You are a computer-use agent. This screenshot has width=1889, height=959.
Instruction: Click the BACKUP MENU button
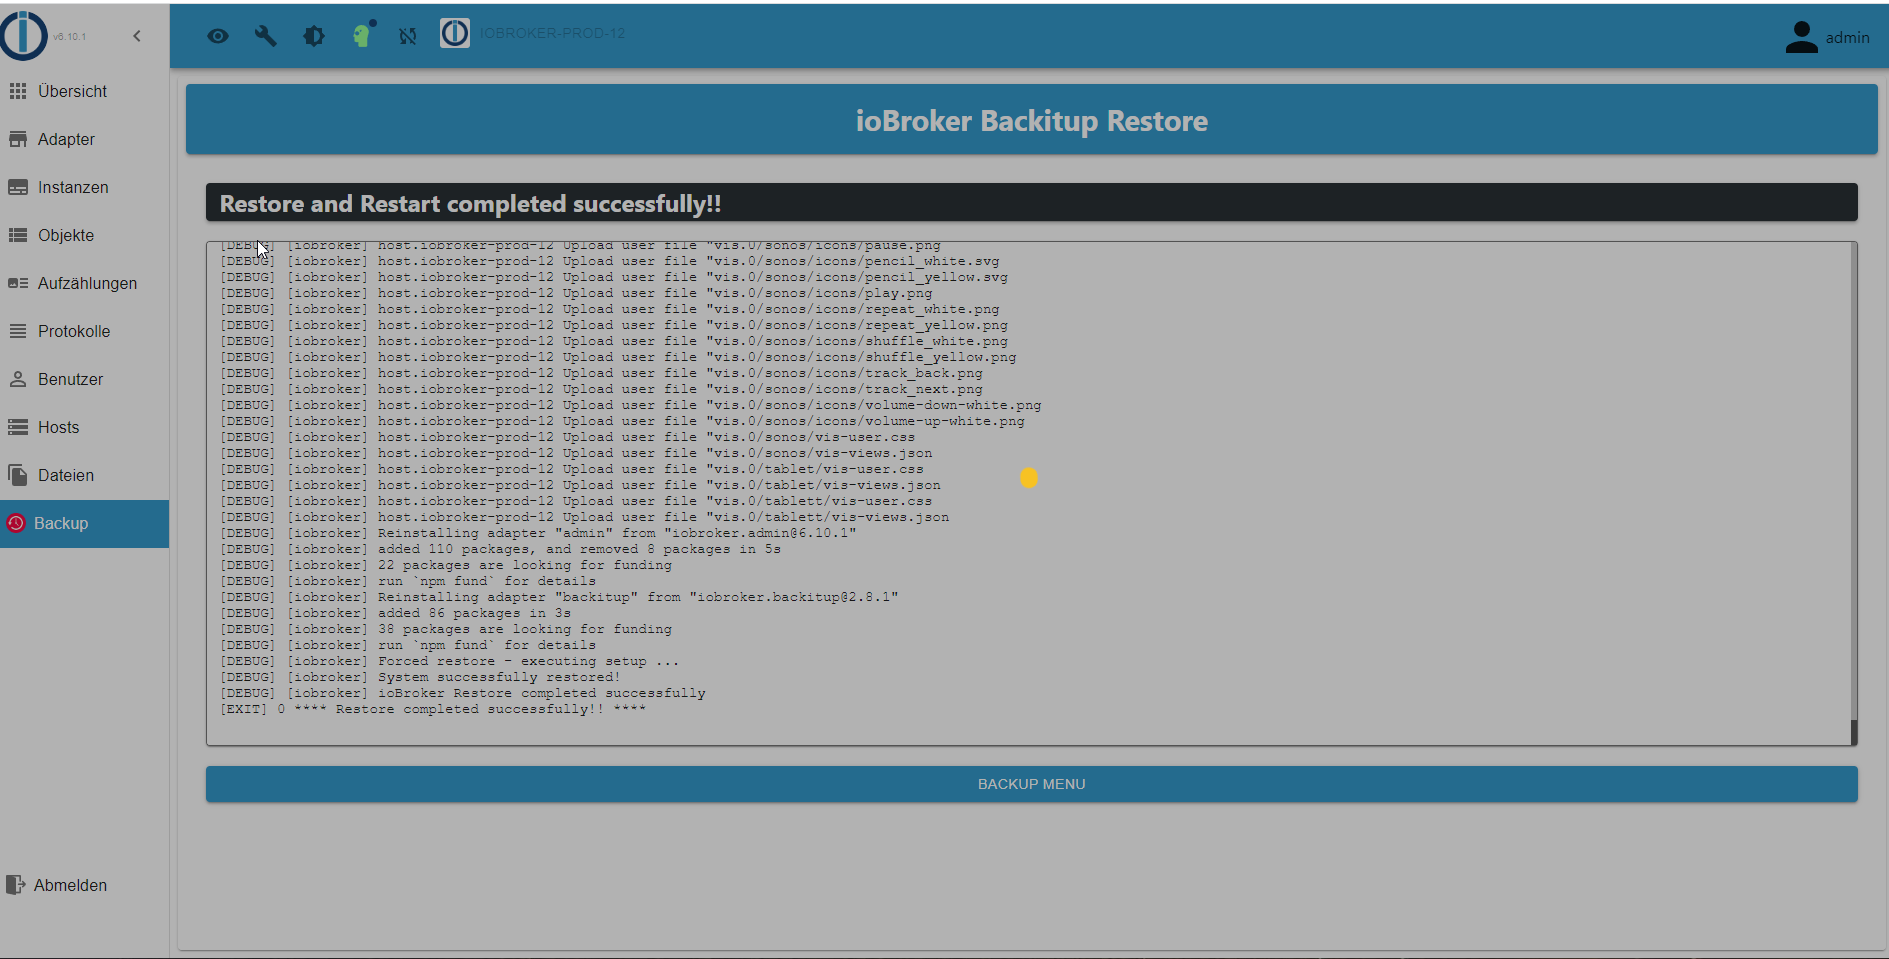pos(1032,784)
